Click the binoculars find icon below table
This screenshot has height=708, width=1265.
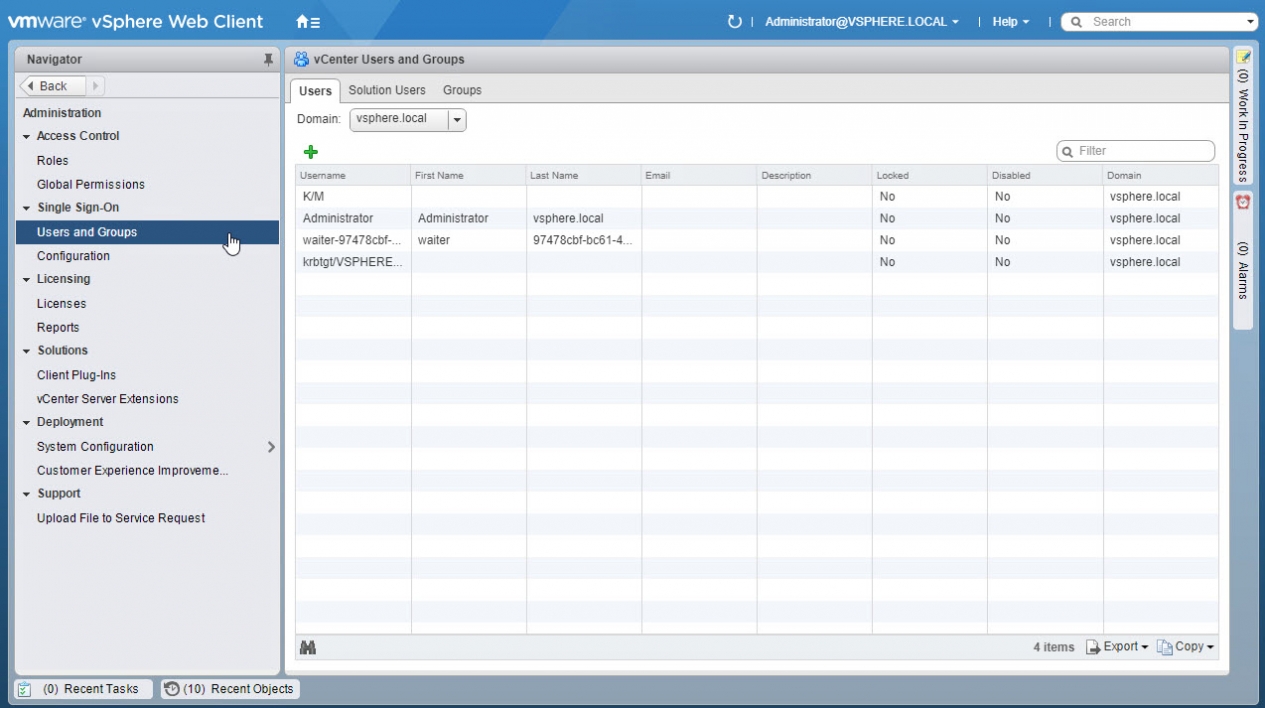tap(308, 648)
